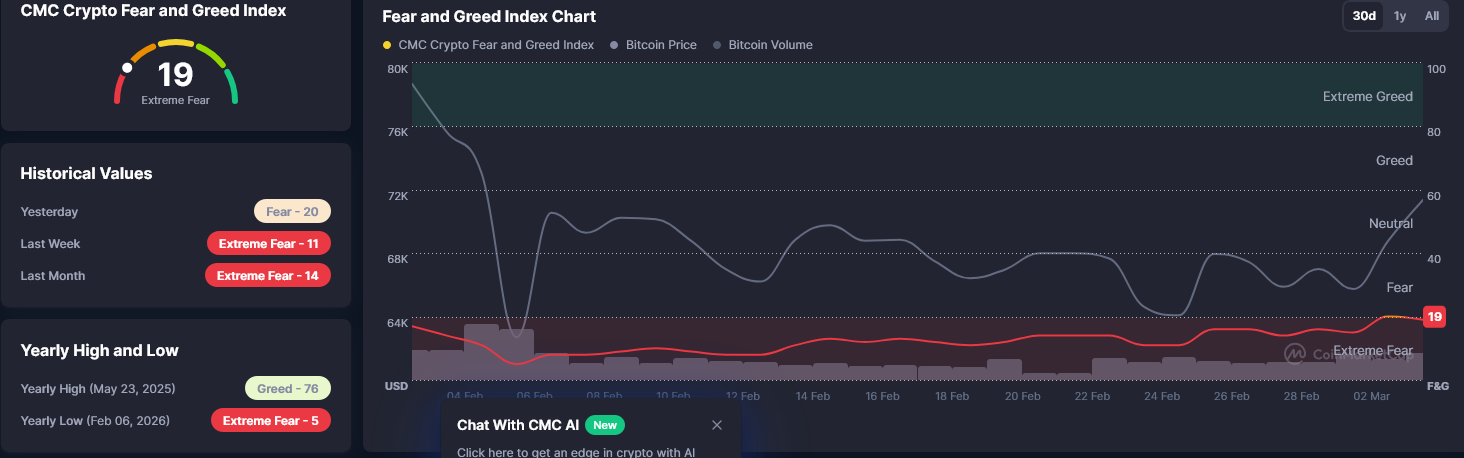Click the USD axis unit label
This screenshot has height=458, width=1464.
click(x=396, y=386)
